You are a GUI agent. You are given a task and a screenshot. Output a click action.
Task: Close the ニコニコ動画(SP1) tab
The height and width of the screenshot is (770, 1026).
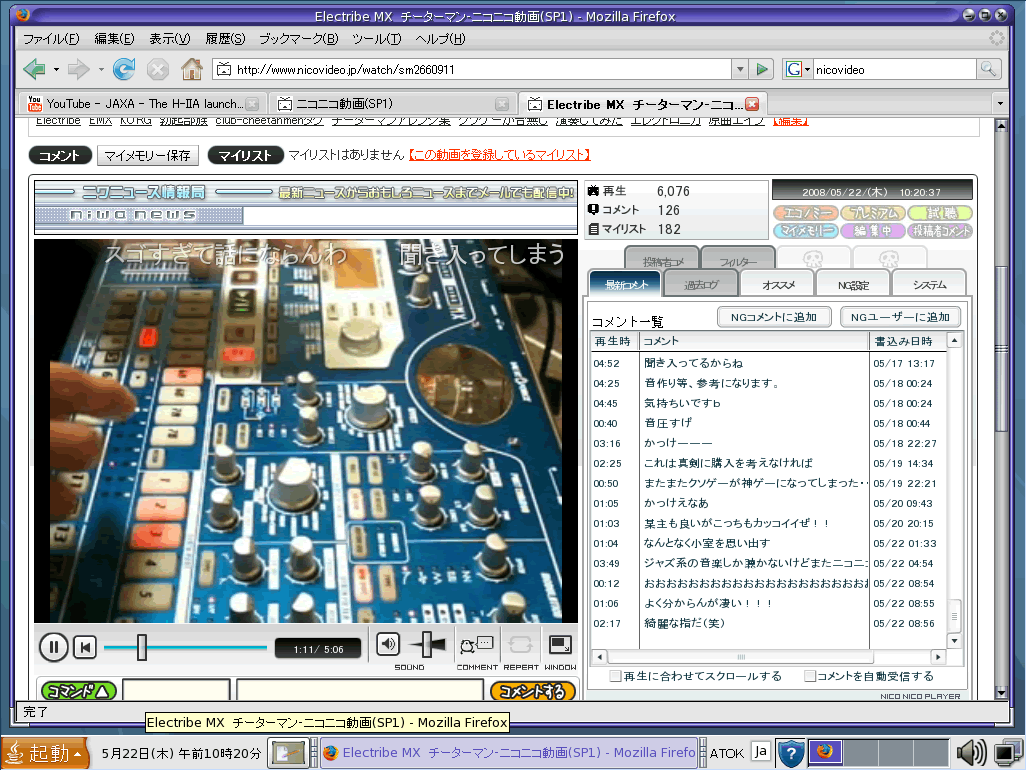click(x=502, y=104)
